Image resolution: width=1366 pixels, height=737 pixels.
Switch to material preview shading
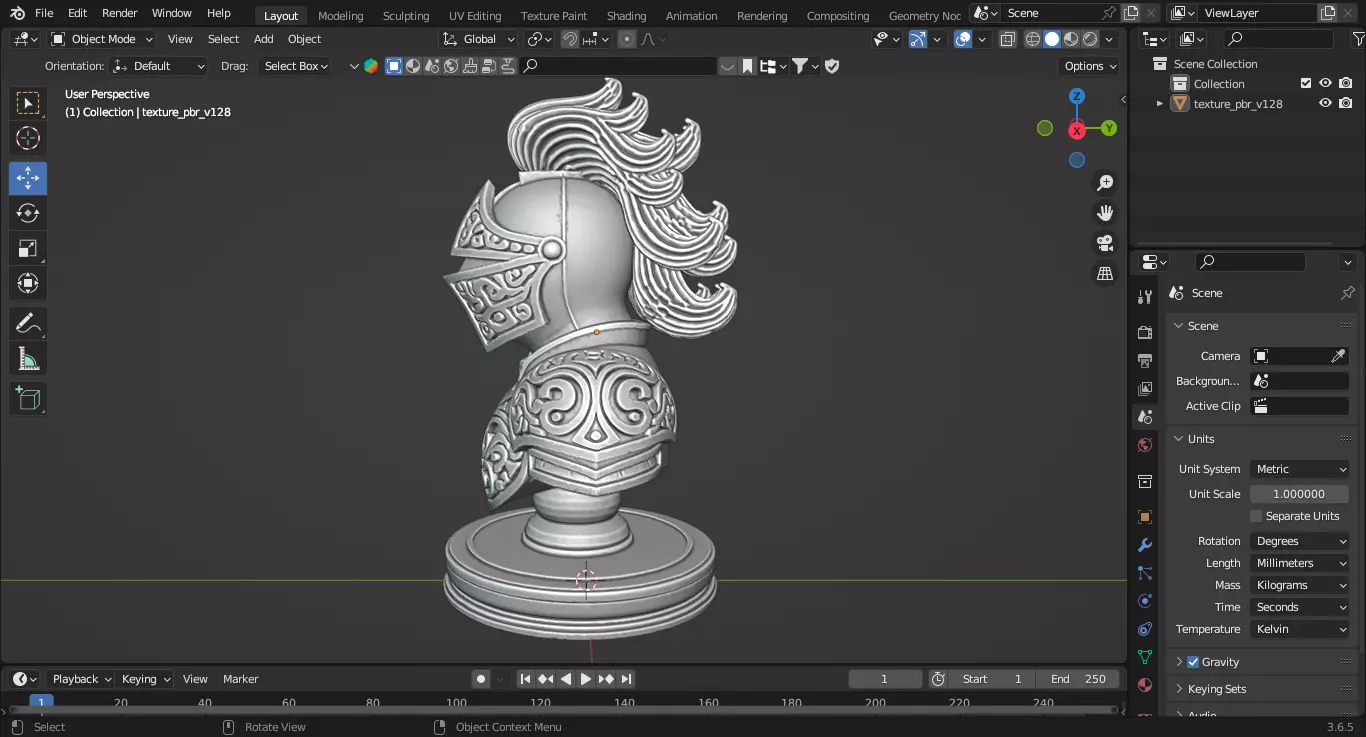[x=1071, y=39]
